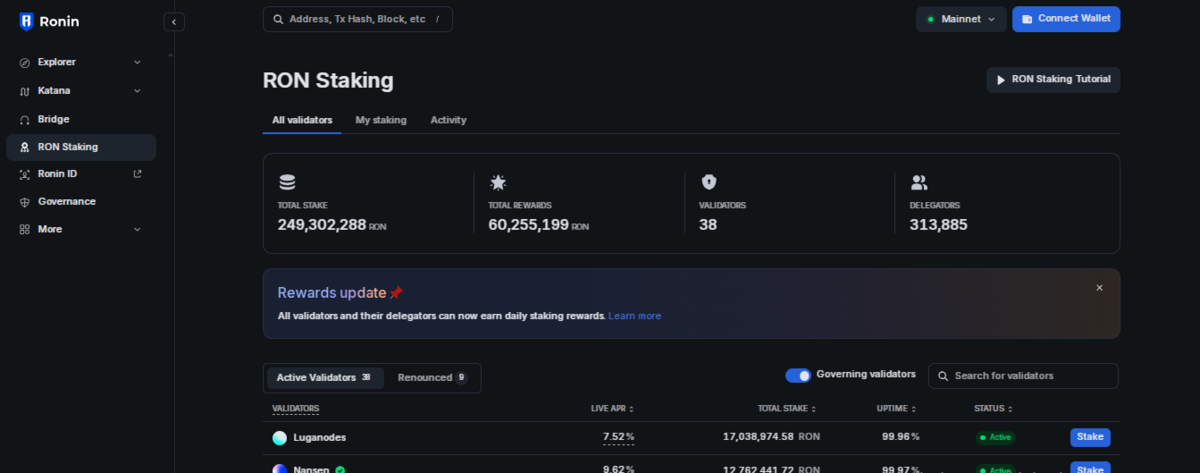Click the pushpin icon beside Rewards update
1200x473 pixels.
click(396, 293)
